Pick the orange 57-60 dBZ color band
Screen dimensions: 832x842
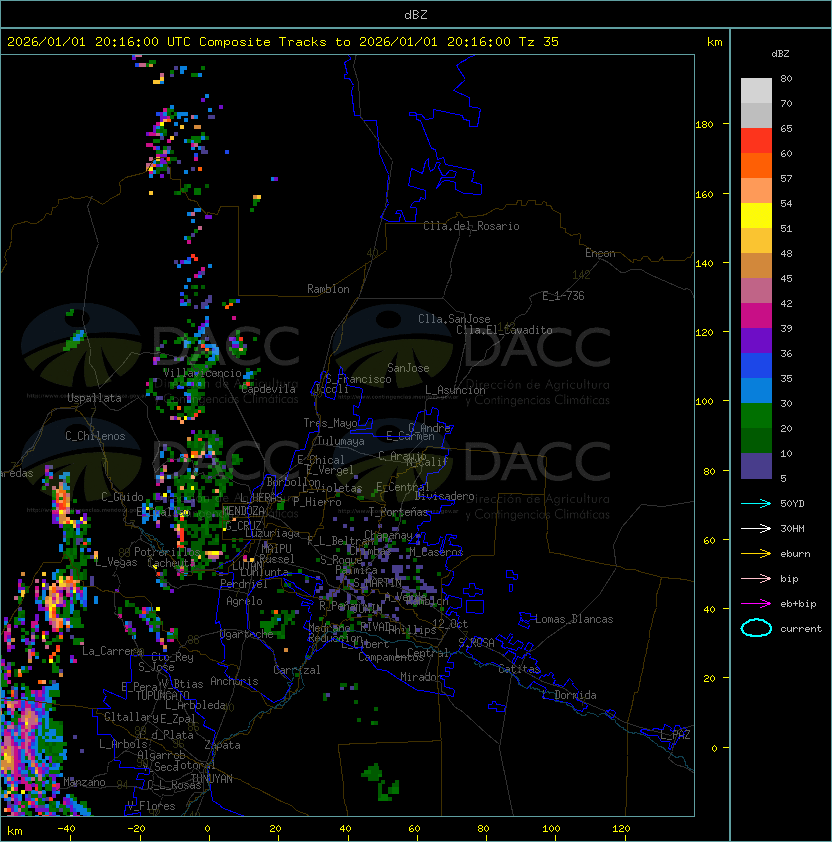click(756, 165)
